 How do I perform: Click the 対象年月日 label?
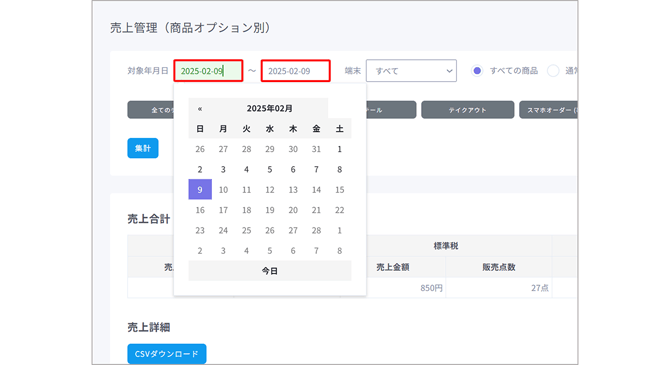(148, 71)
